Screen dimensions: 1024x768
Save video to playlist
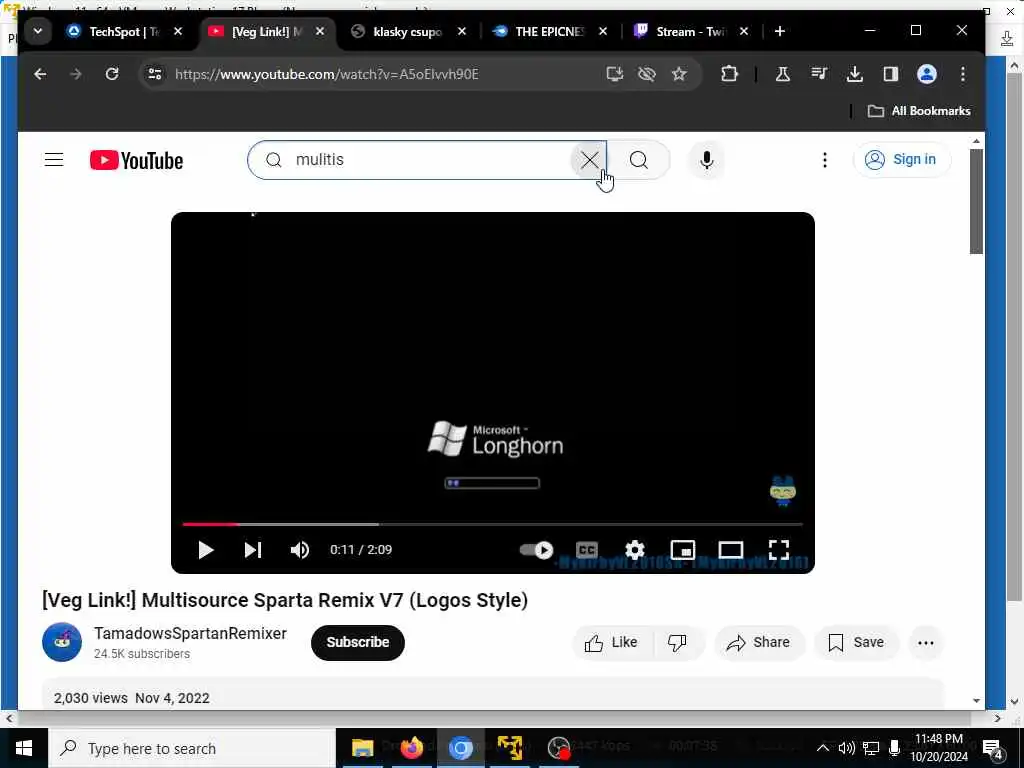click(856, 643)
